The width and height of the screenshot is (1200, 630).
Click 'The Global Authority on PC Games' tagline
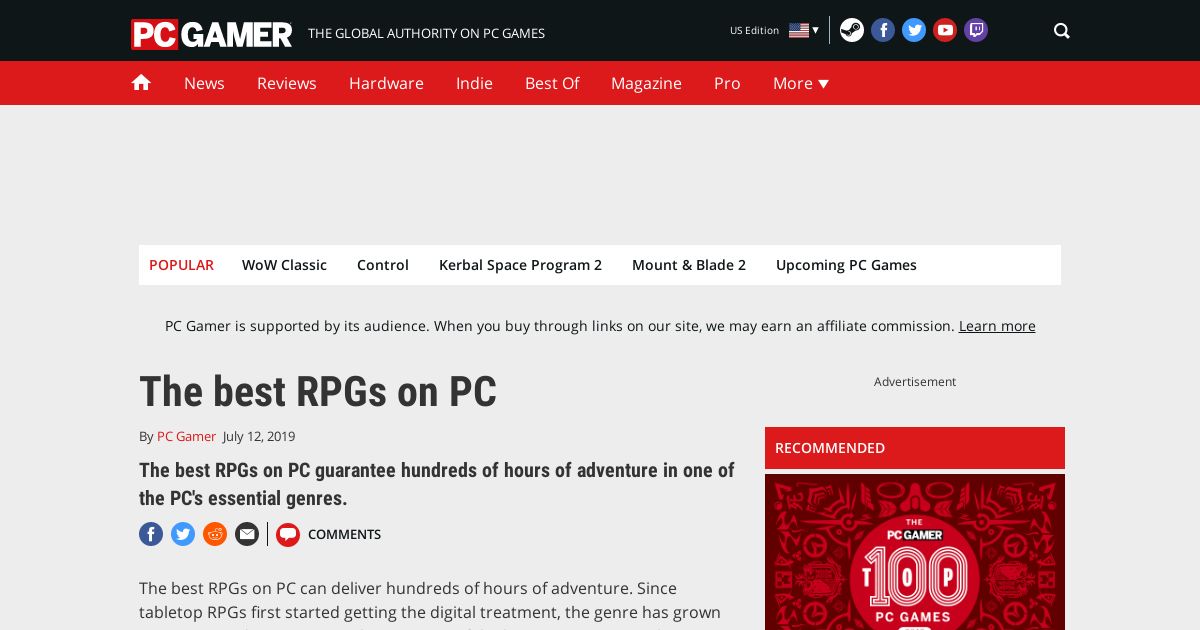click(x=426, y=33)
